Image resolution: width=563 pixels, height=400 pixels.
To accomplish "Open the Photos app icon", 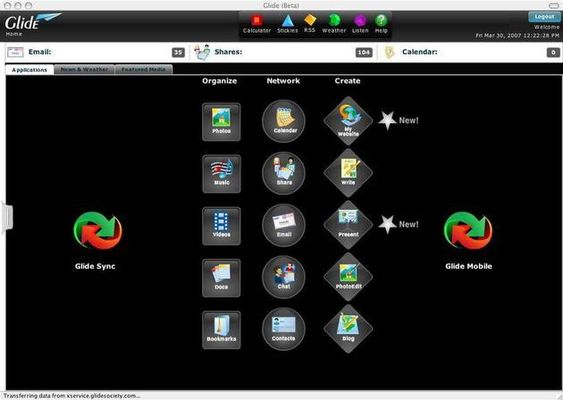I will [221, 122].
